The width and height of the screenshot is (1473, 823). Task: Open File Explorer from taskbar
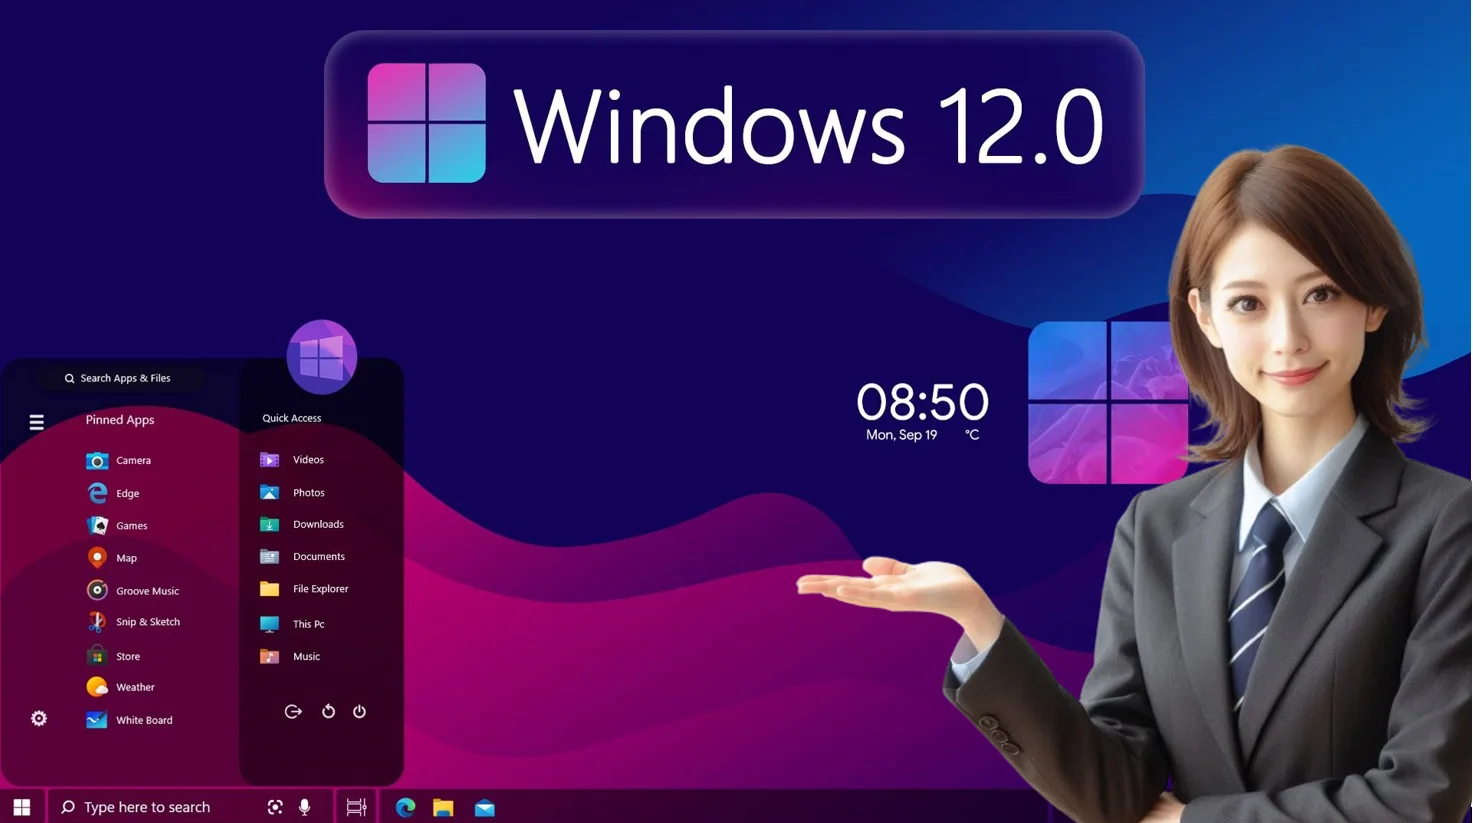coord(444,807)
